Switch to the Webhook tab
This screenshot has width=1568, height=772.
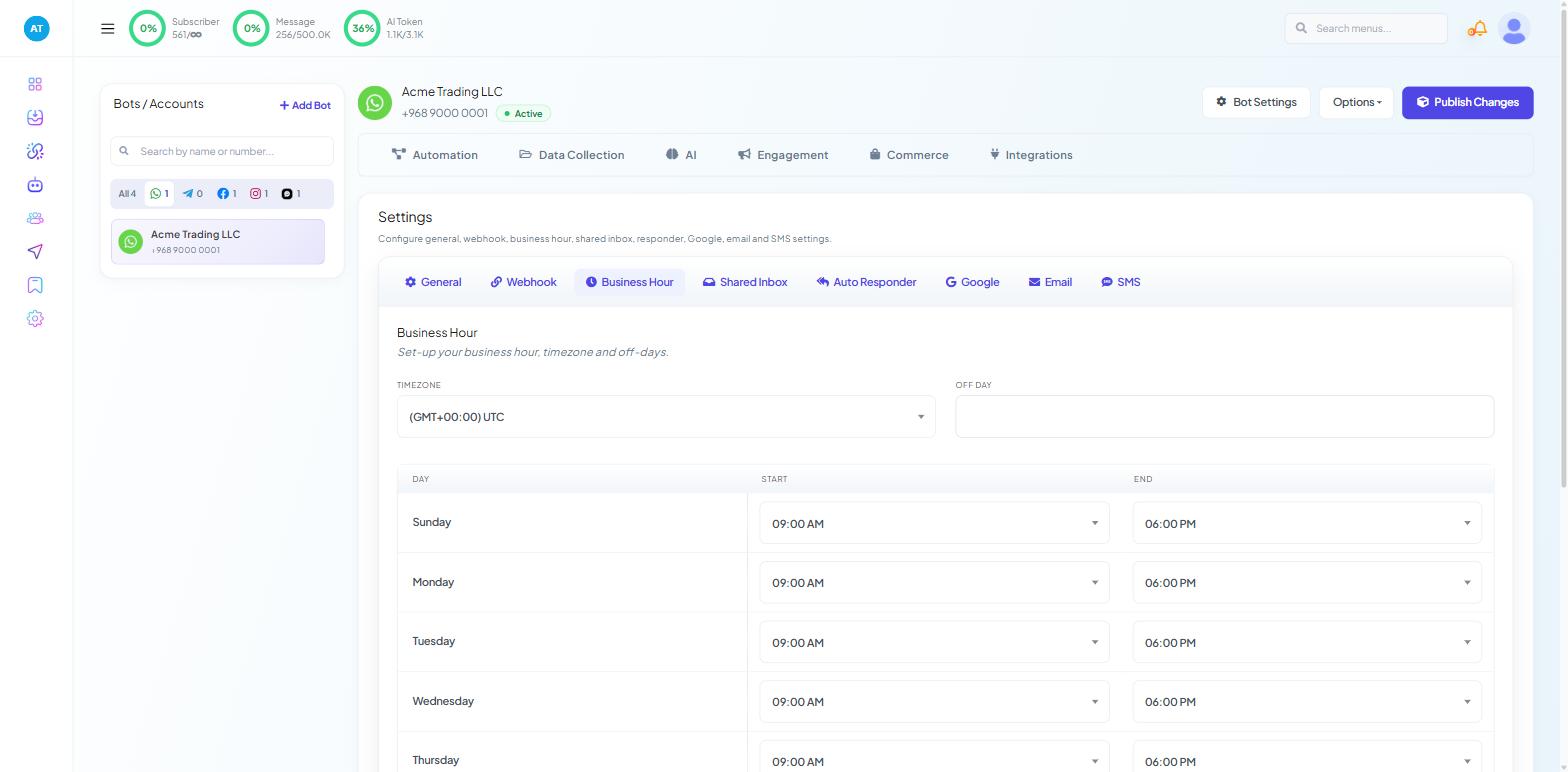523,282
